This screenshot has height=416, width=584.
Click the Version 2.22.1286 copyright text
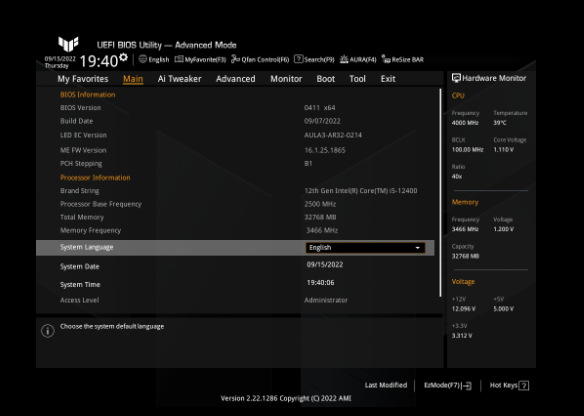point(286,398)
